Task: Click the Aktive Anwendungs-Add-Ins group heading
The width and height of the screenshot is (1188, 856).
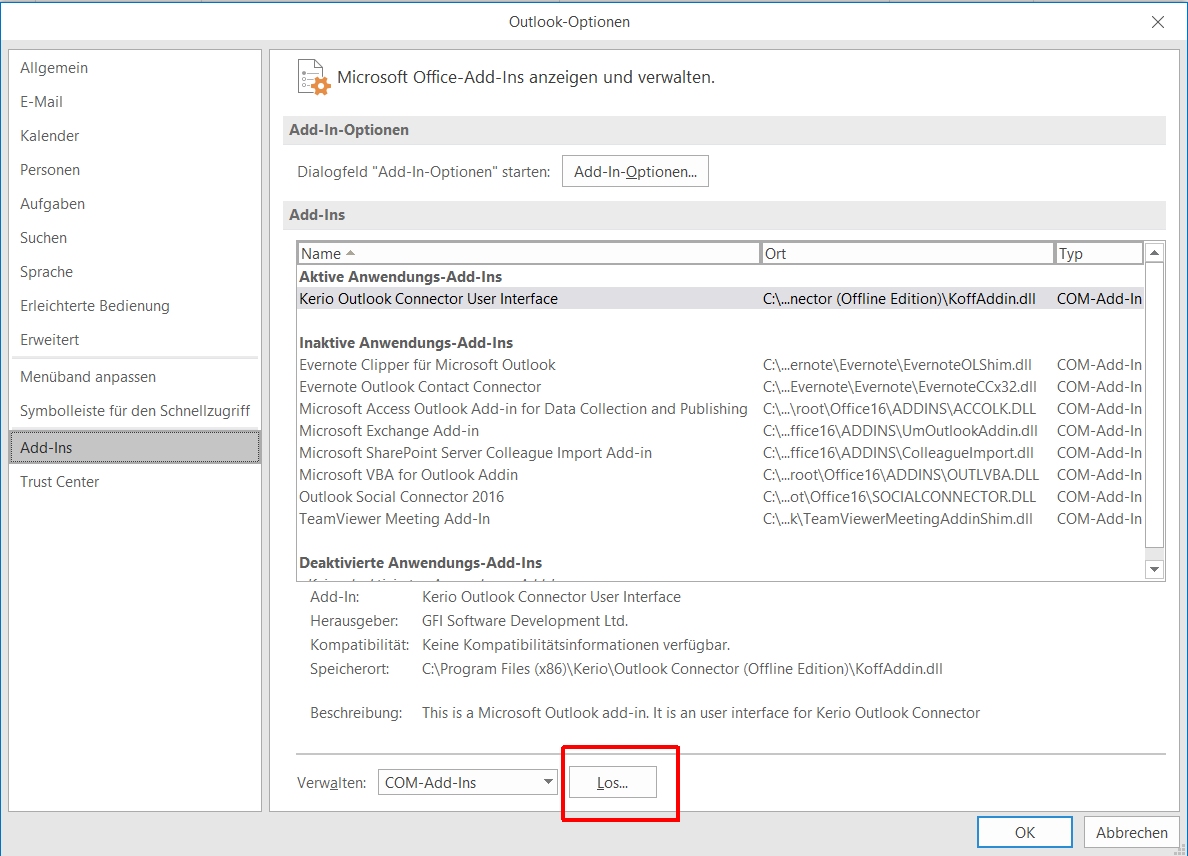Action: tap(400, 276)
